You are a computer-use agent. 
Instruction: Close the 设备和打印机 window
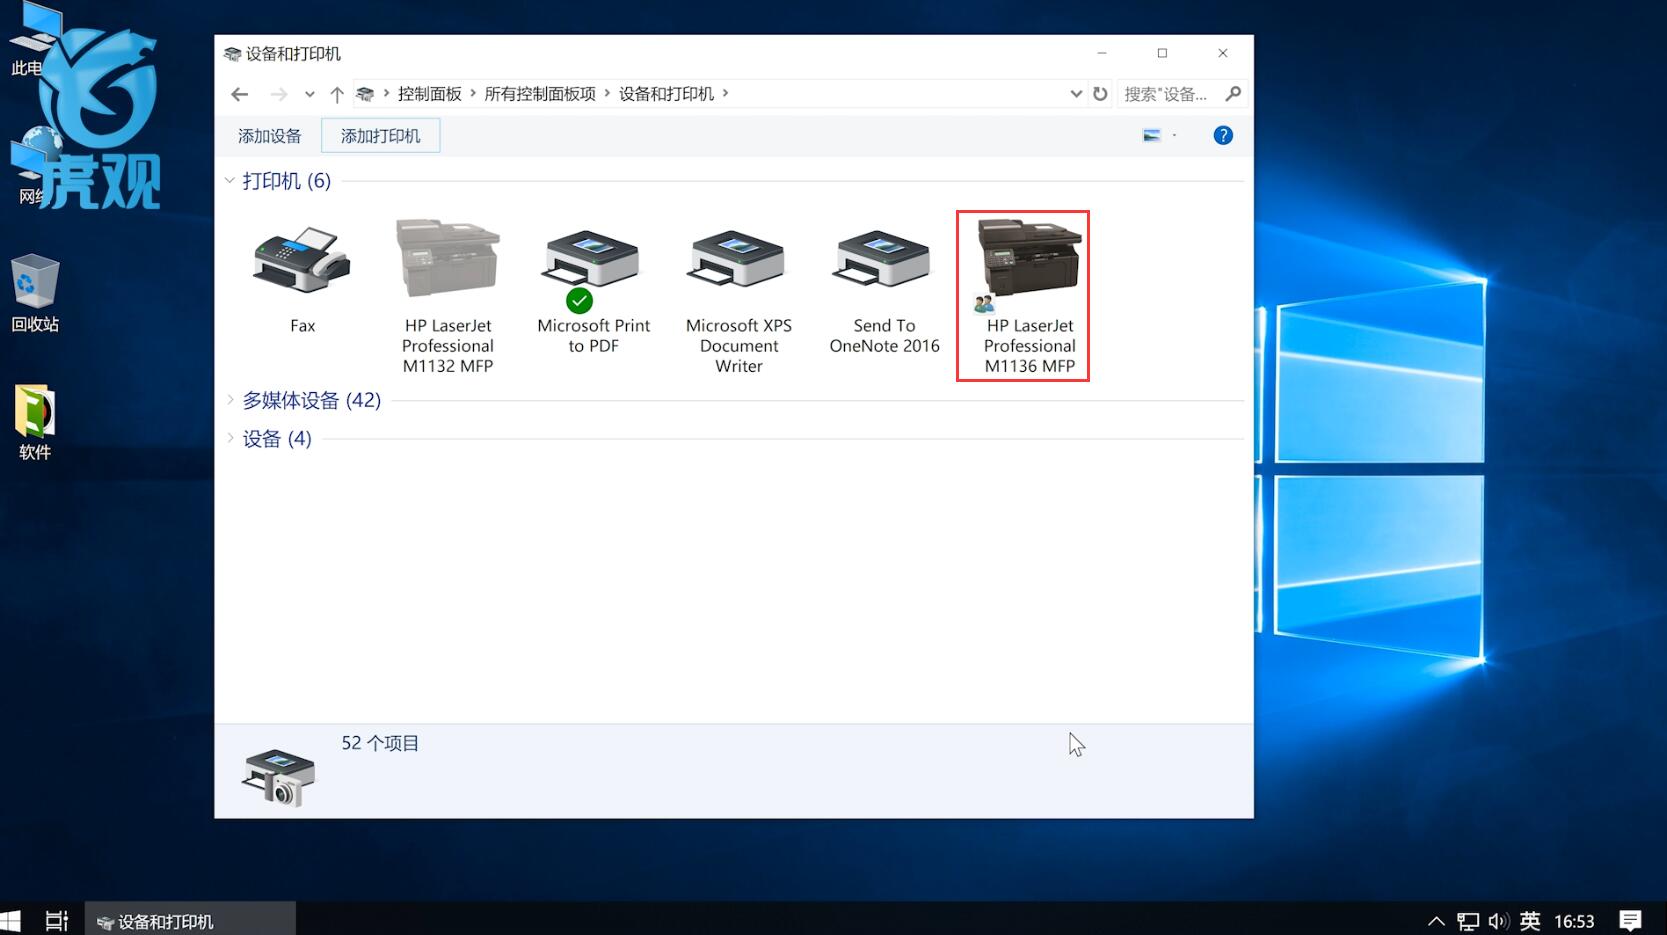click(1222, 53)
